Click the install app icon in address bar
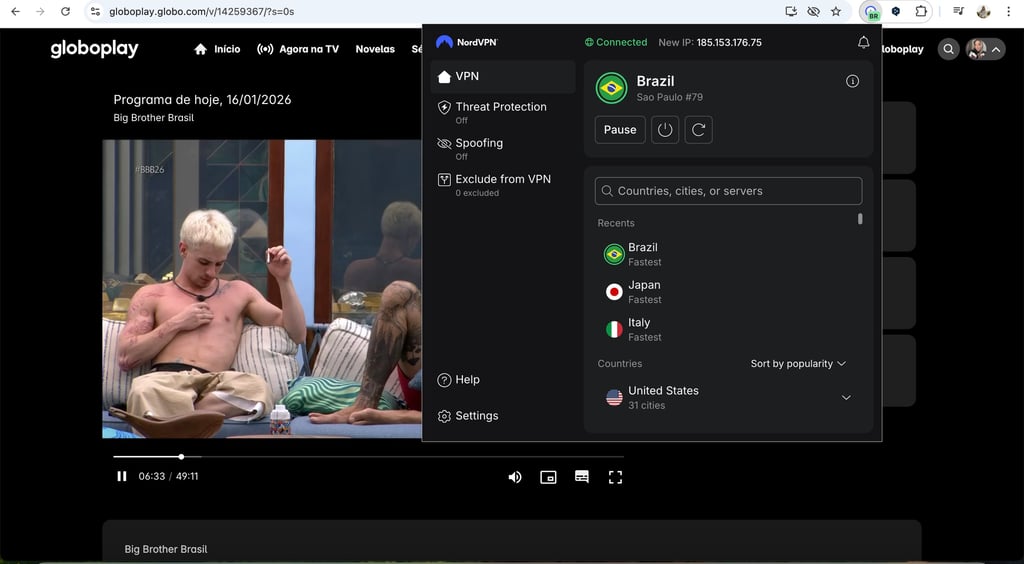Screen dimensions: 1024x564 pos(791,11)
